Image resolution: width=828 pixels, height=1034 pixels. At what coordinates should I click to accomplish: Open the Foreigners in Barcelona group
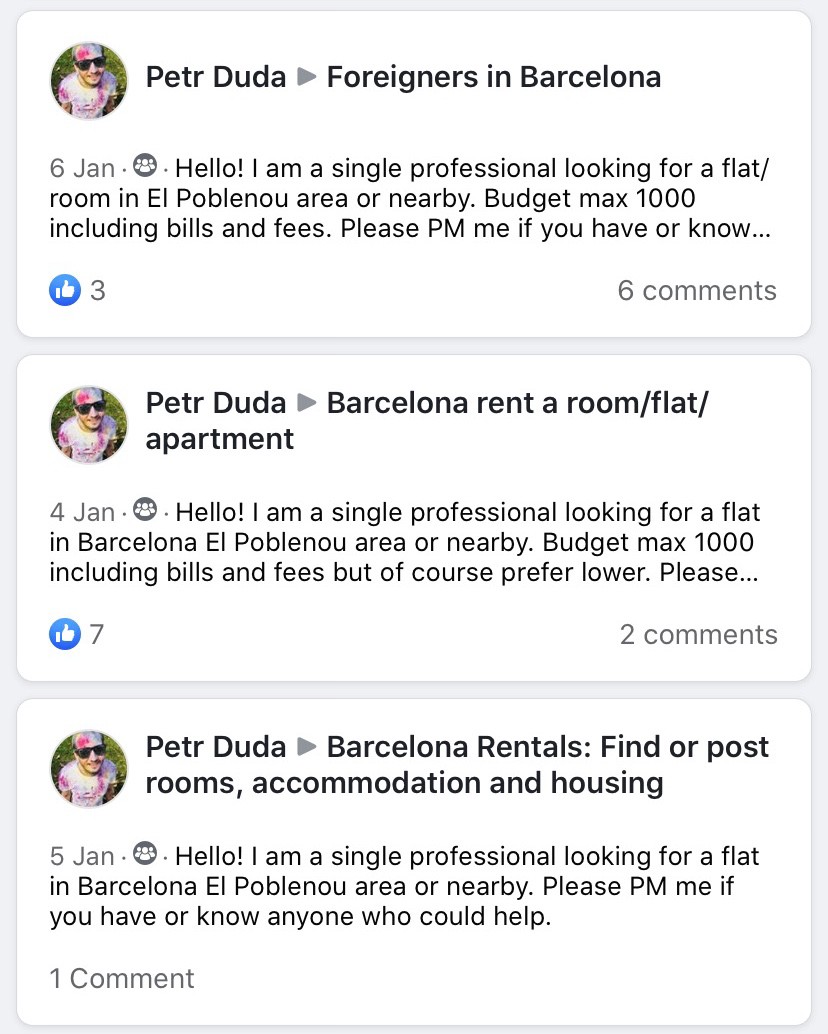click(x=494, y=77)
